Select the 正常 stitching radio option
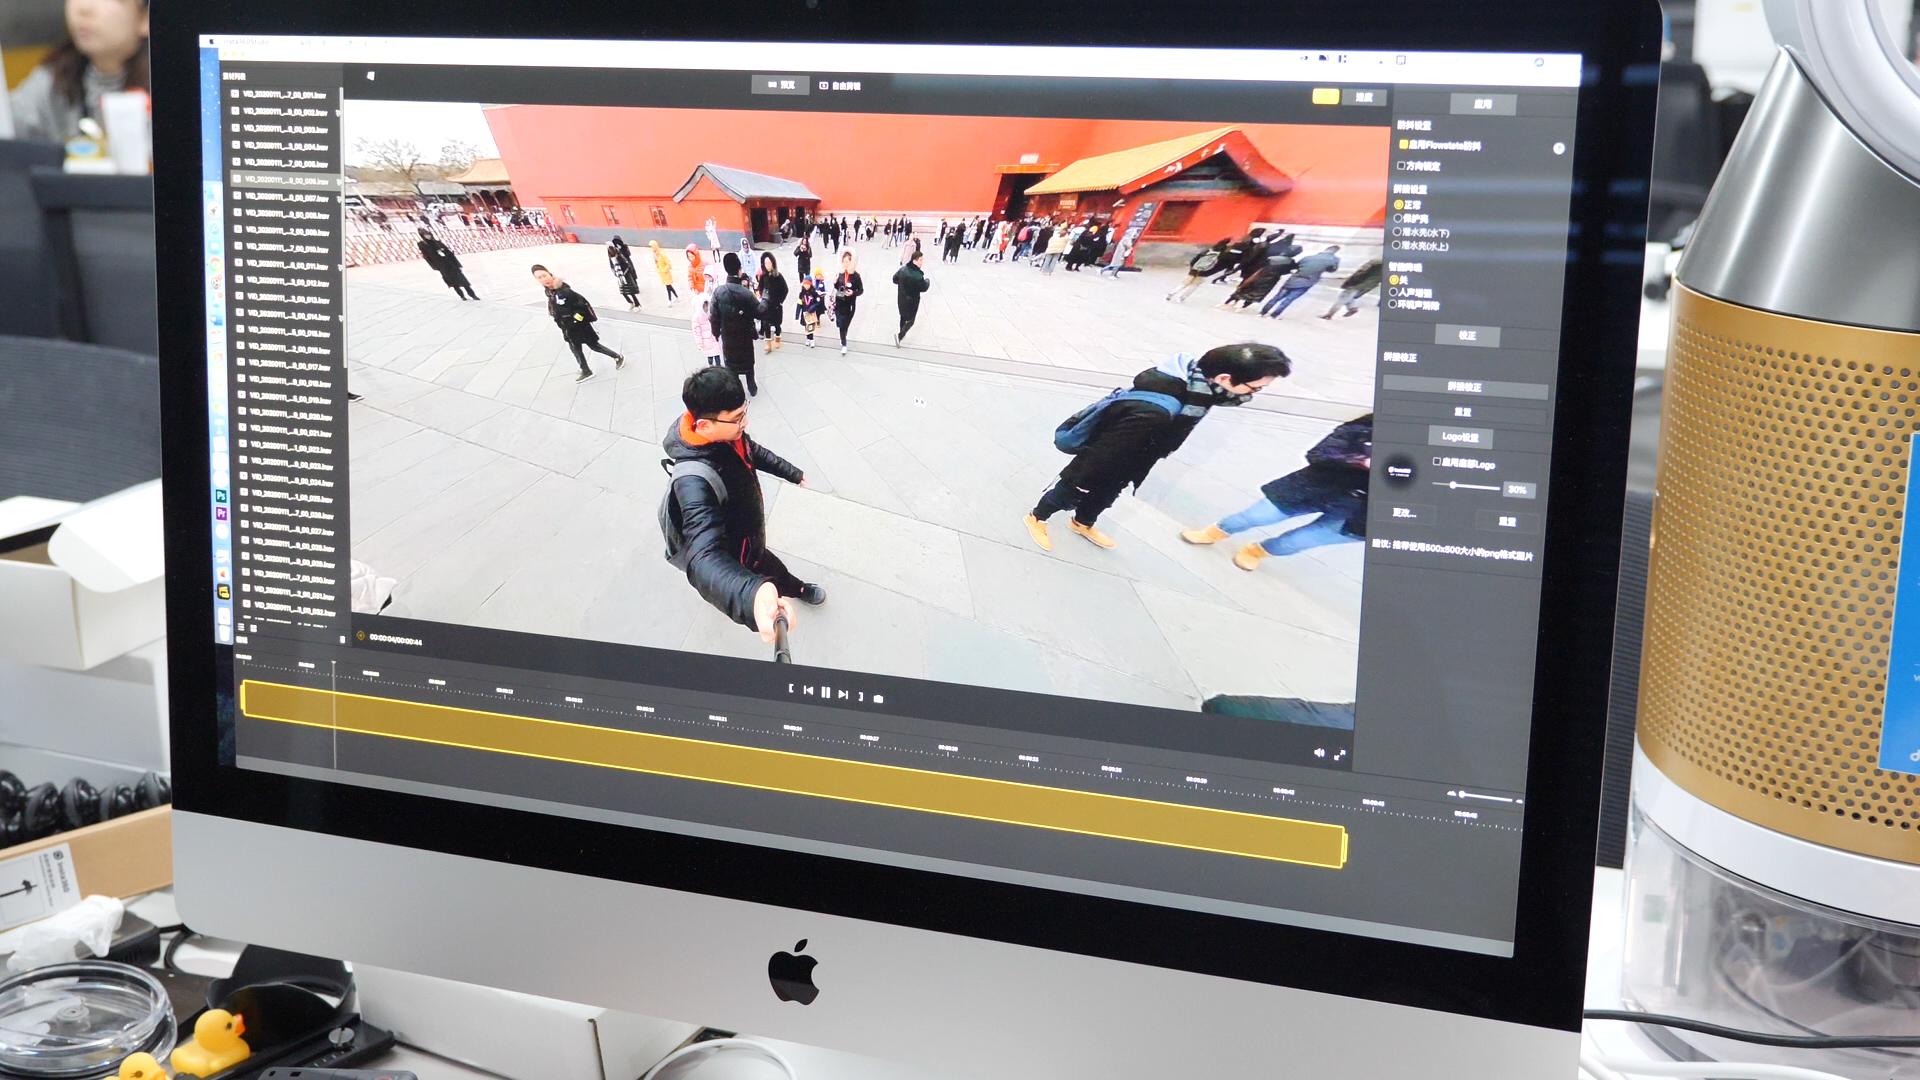 [x=1398, y=204]
